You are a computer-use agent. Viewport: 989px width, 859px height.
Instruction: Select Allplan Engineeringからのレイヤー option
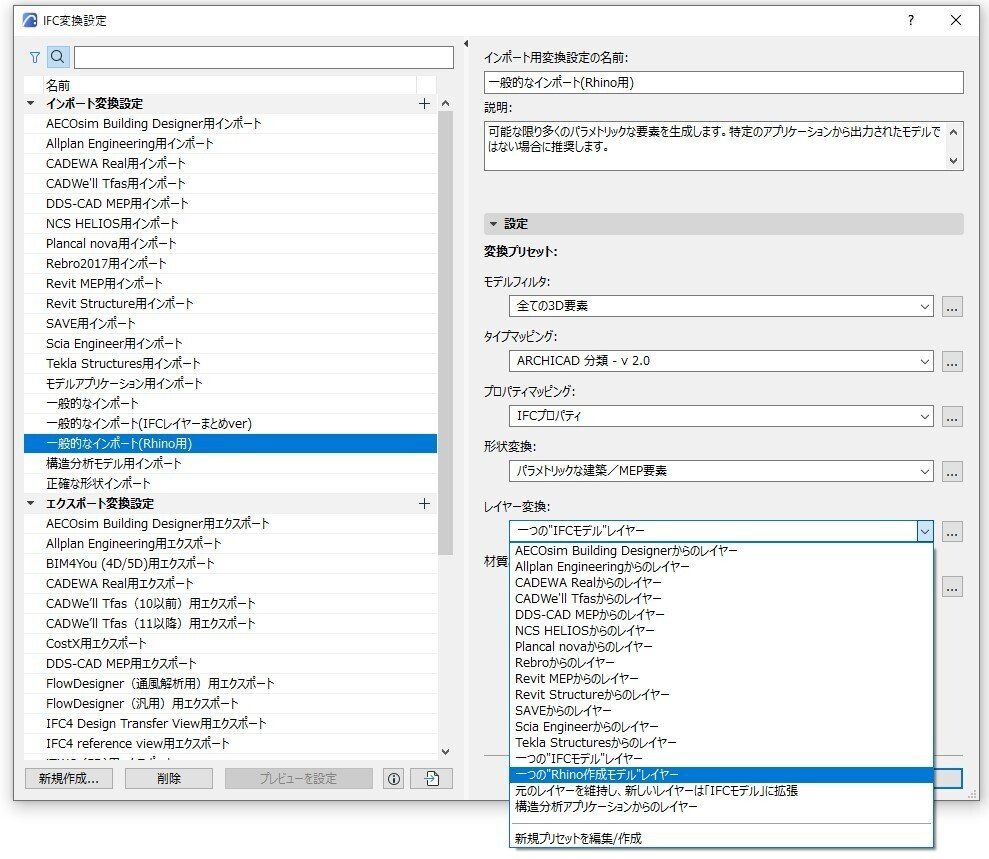tap(721, 567)
